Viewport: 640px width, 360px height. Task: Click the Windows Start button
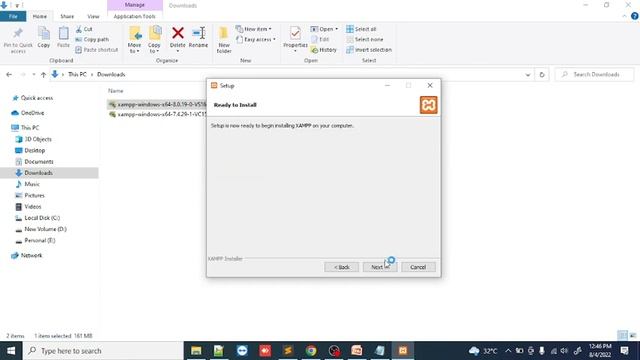[11, 351]
